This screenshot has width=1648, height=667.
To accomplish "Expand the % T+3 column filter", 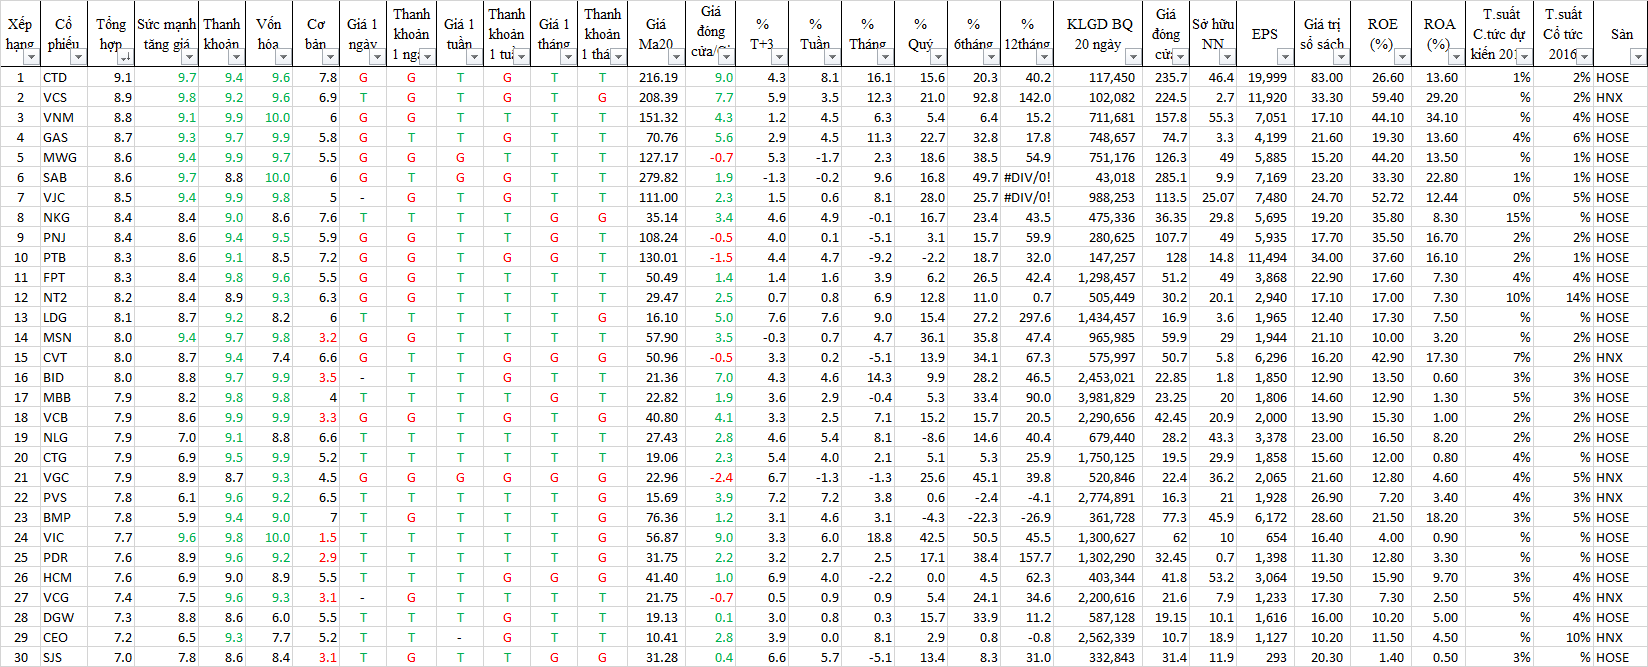I will point(779,58).
